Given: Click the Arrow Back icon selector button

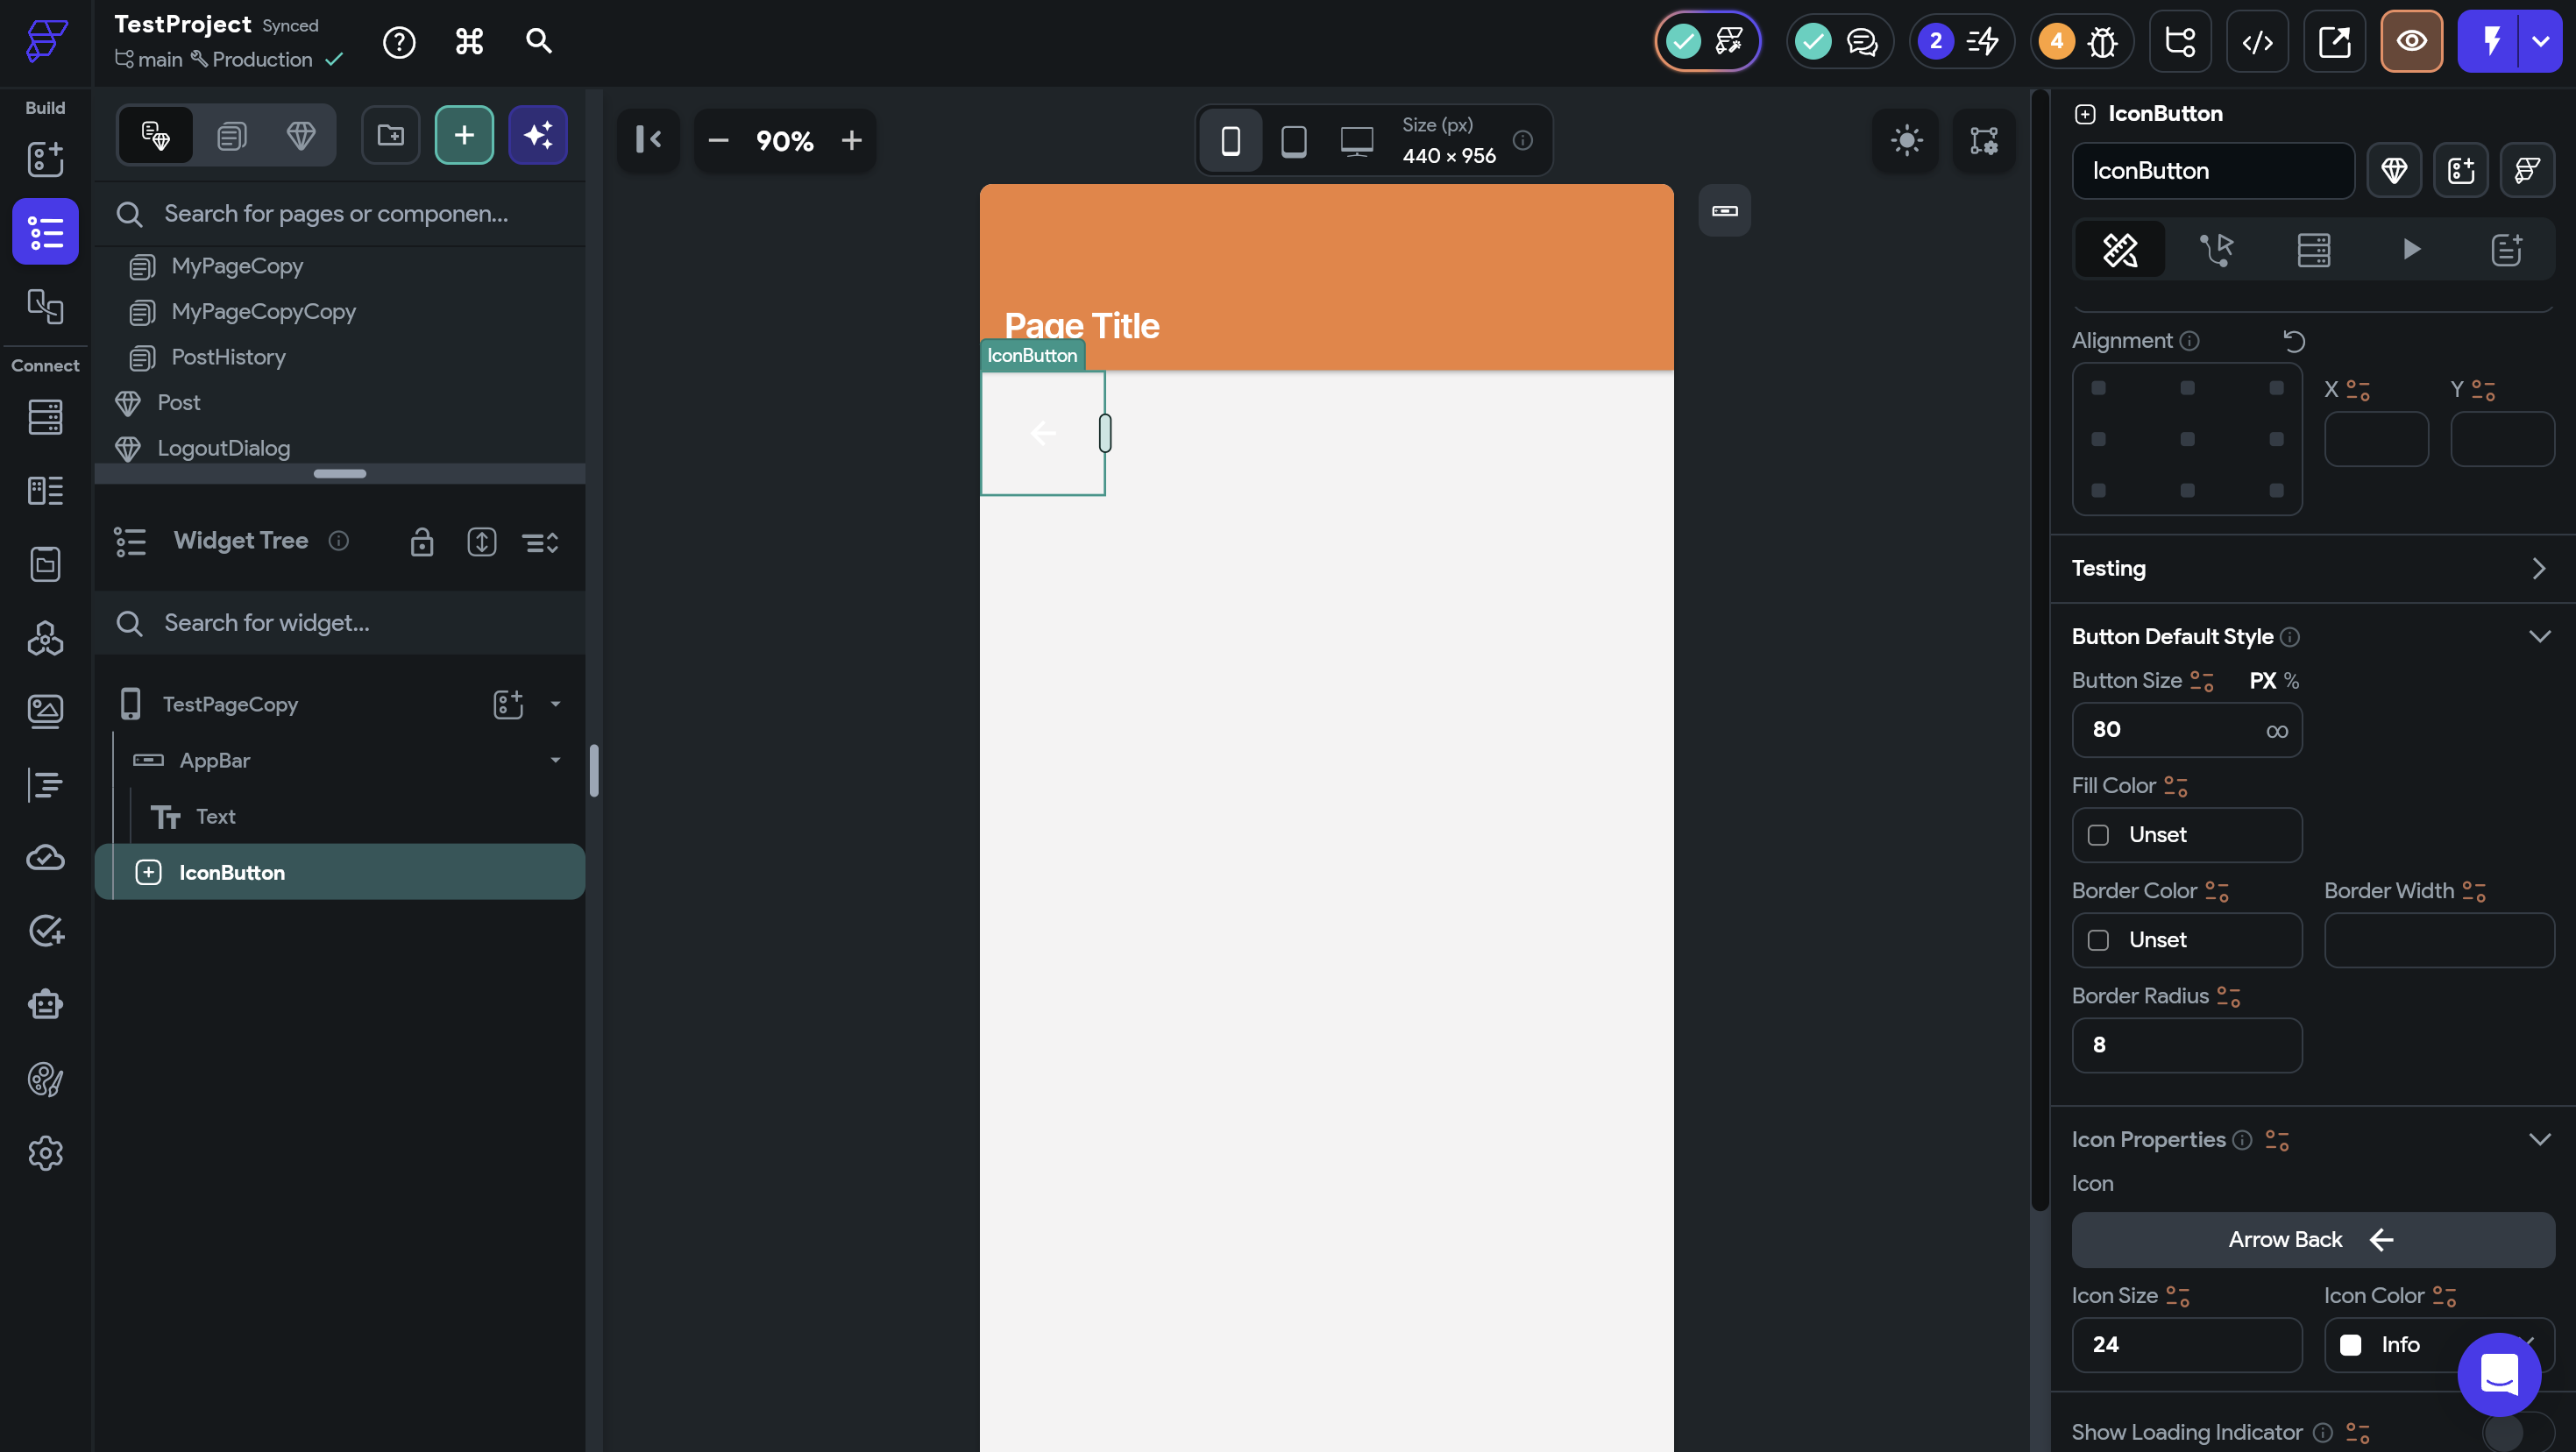Looking at the screenshot, I should click(2312, 1240).
